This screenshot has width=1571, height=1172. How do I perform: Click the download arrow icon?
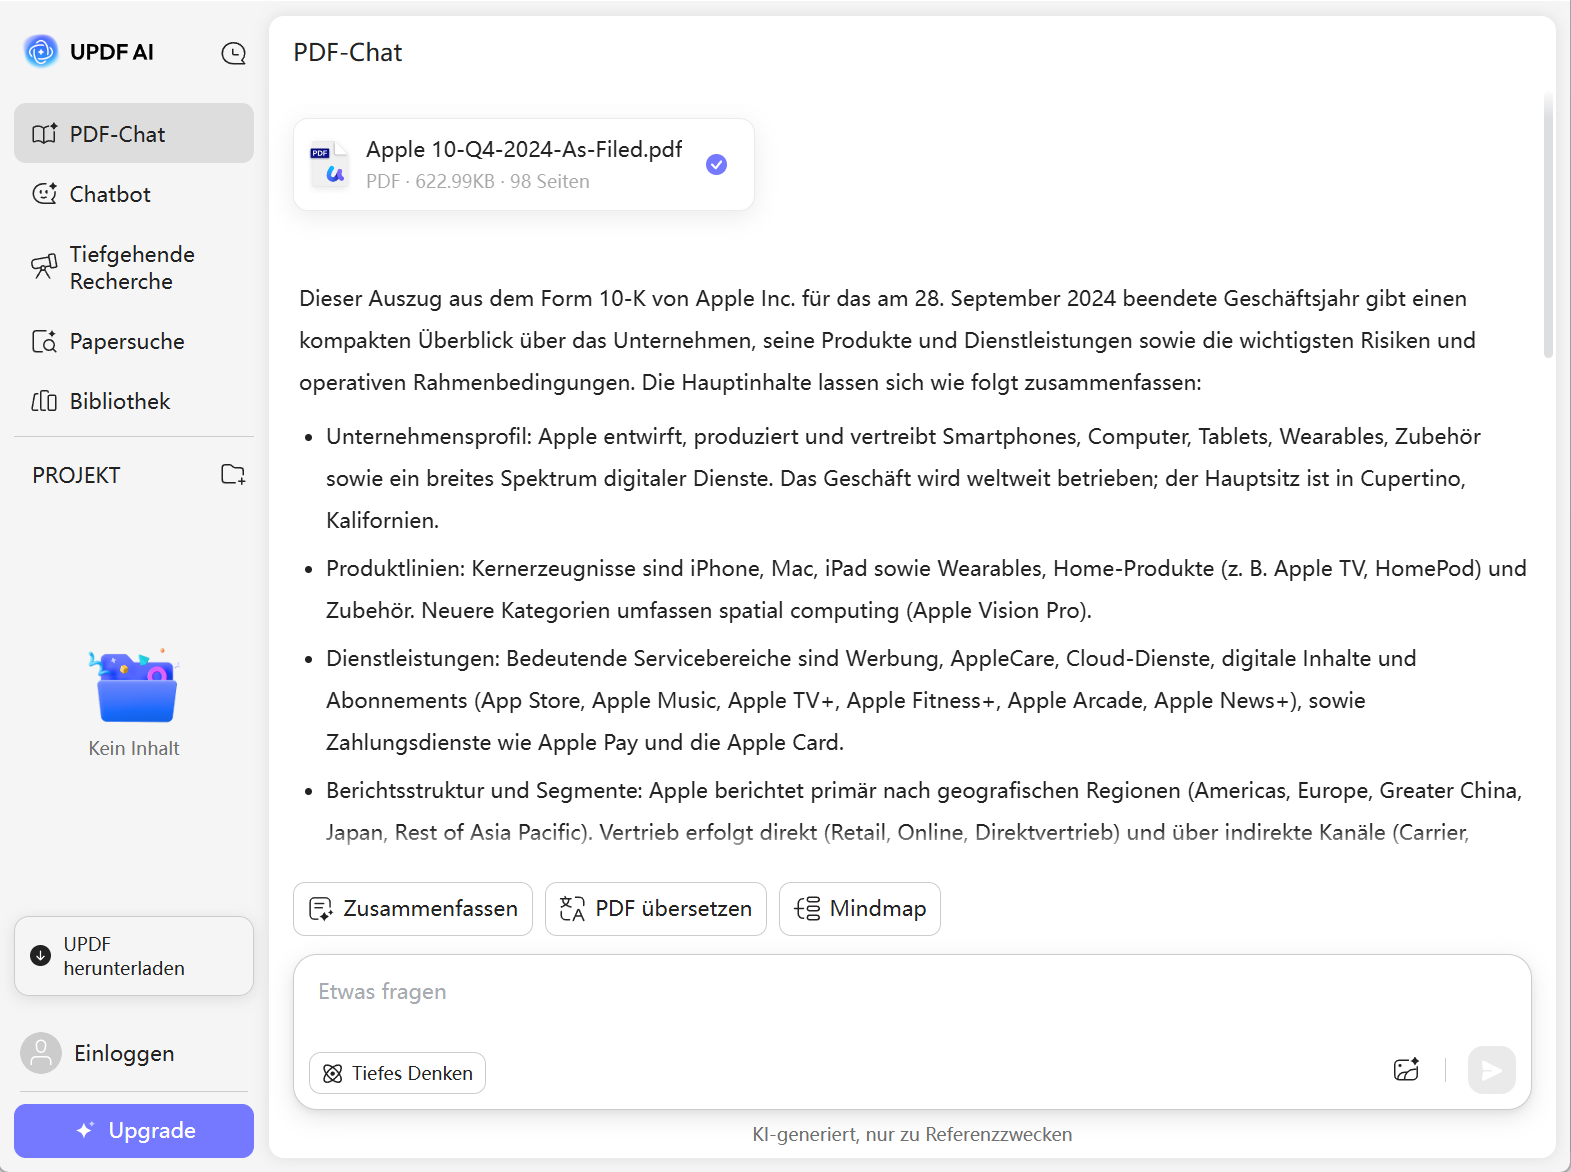[x=41, y=955]
